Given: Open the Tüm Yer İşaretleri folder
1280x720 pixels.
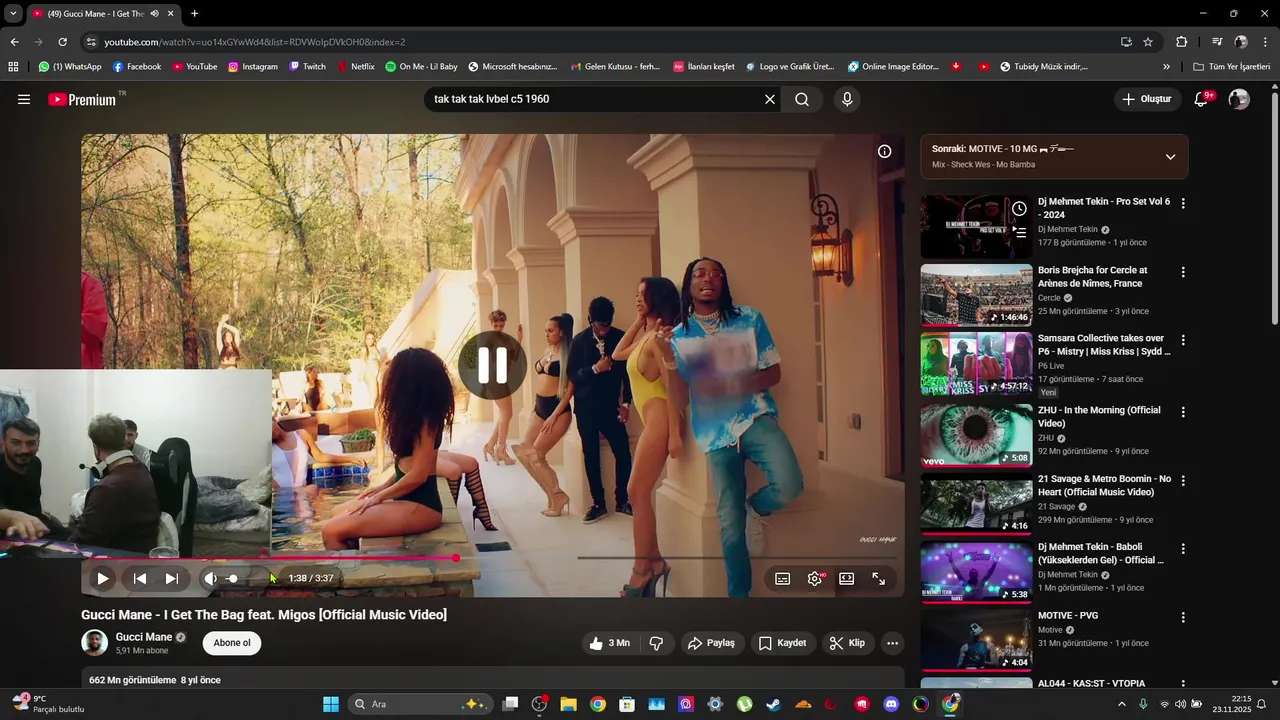Looking at the screenshot, I should coord(1232,67).
